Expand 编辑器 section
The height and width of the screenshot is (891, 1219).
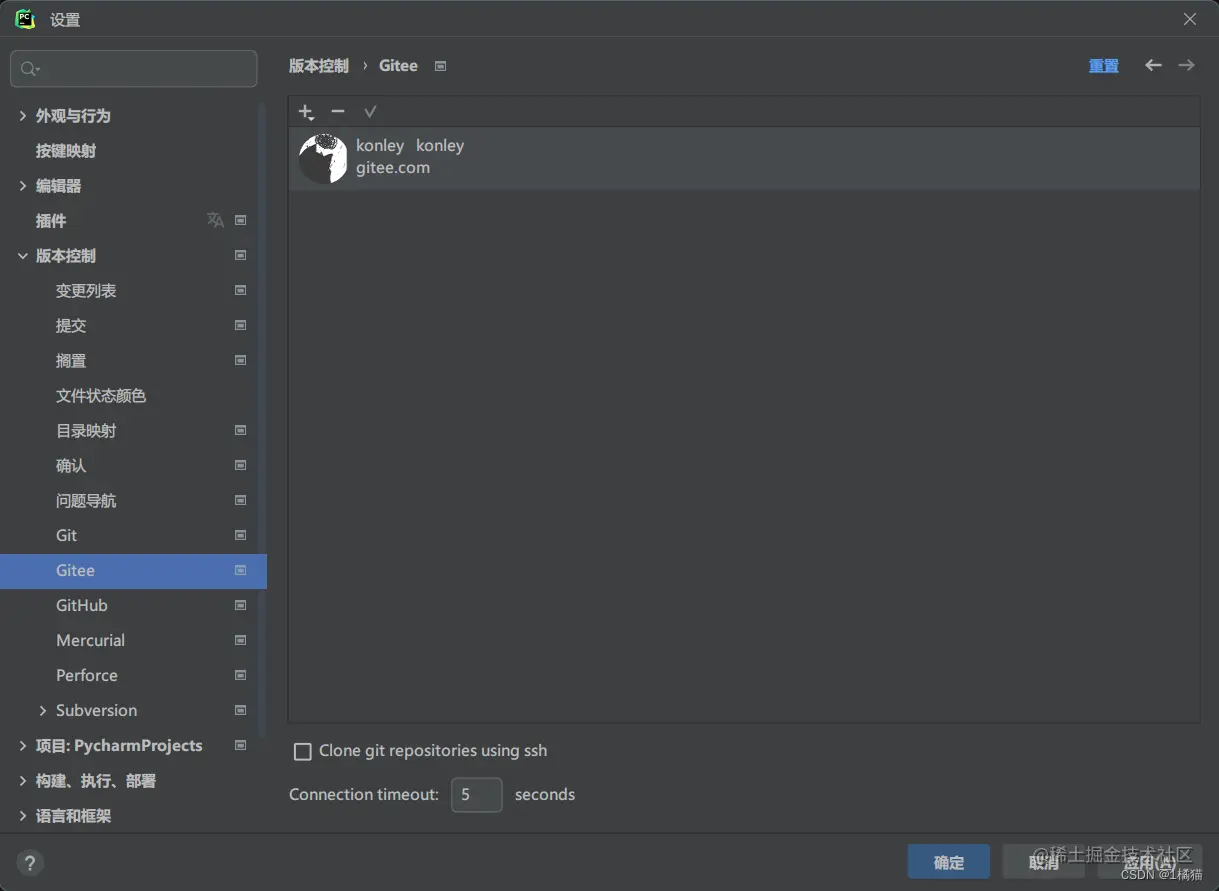click(x=23, y=186)
